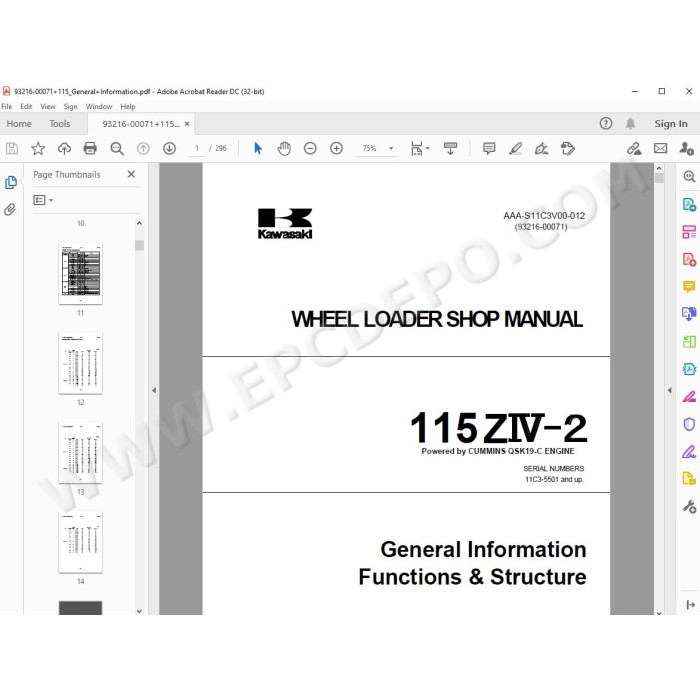The image size is (700, 700).
Task: Open Export PDF tool
Action: pos(689,205)
